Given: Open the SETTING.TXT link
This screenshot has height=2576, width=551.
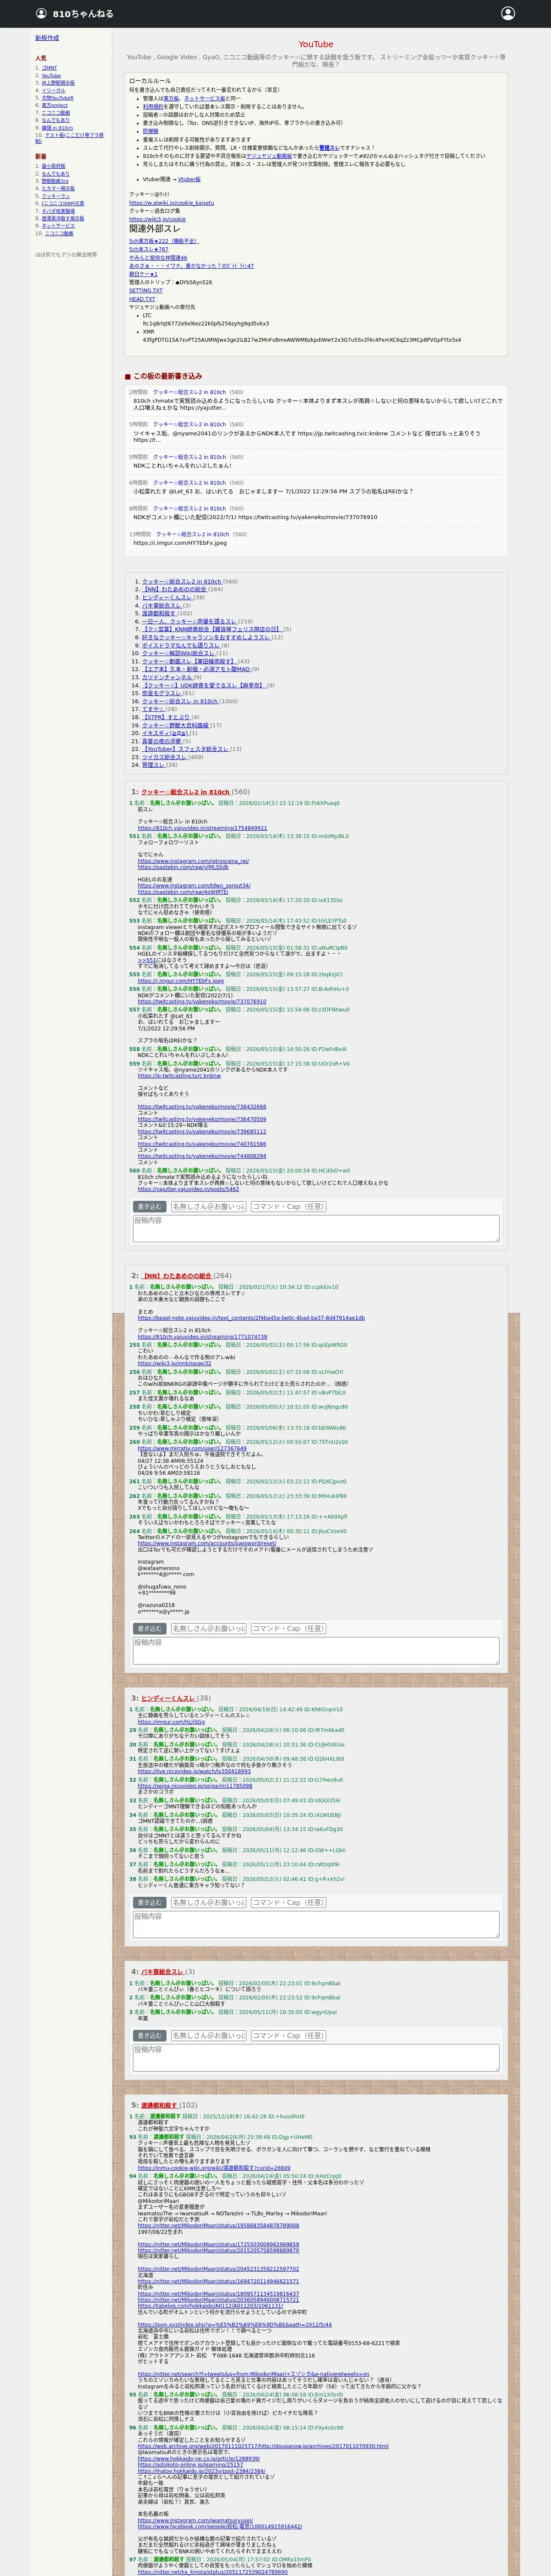Looking at the screenshot, I should click(x=146, y=291).
